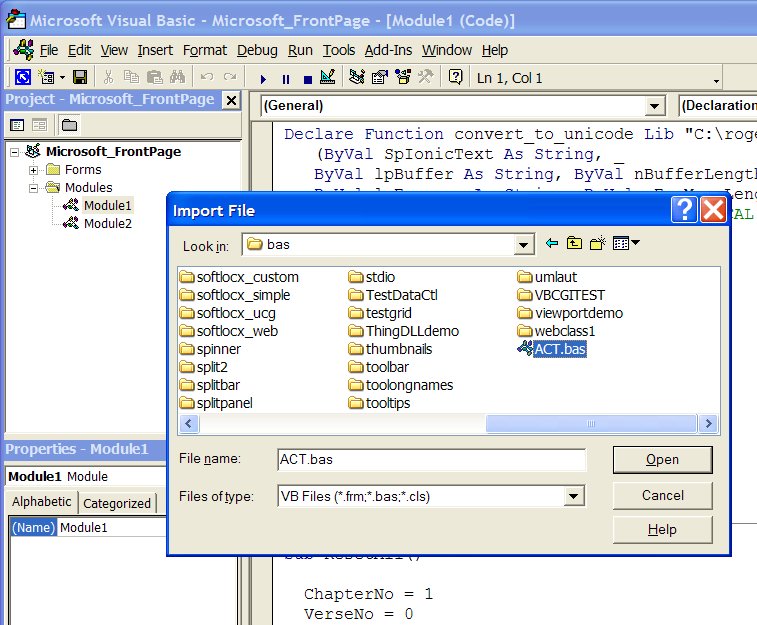The width and height of the screenshot is (757, 625).
Task: Click left arrow of file list scrollbar
Action: (x=189, y=424)
